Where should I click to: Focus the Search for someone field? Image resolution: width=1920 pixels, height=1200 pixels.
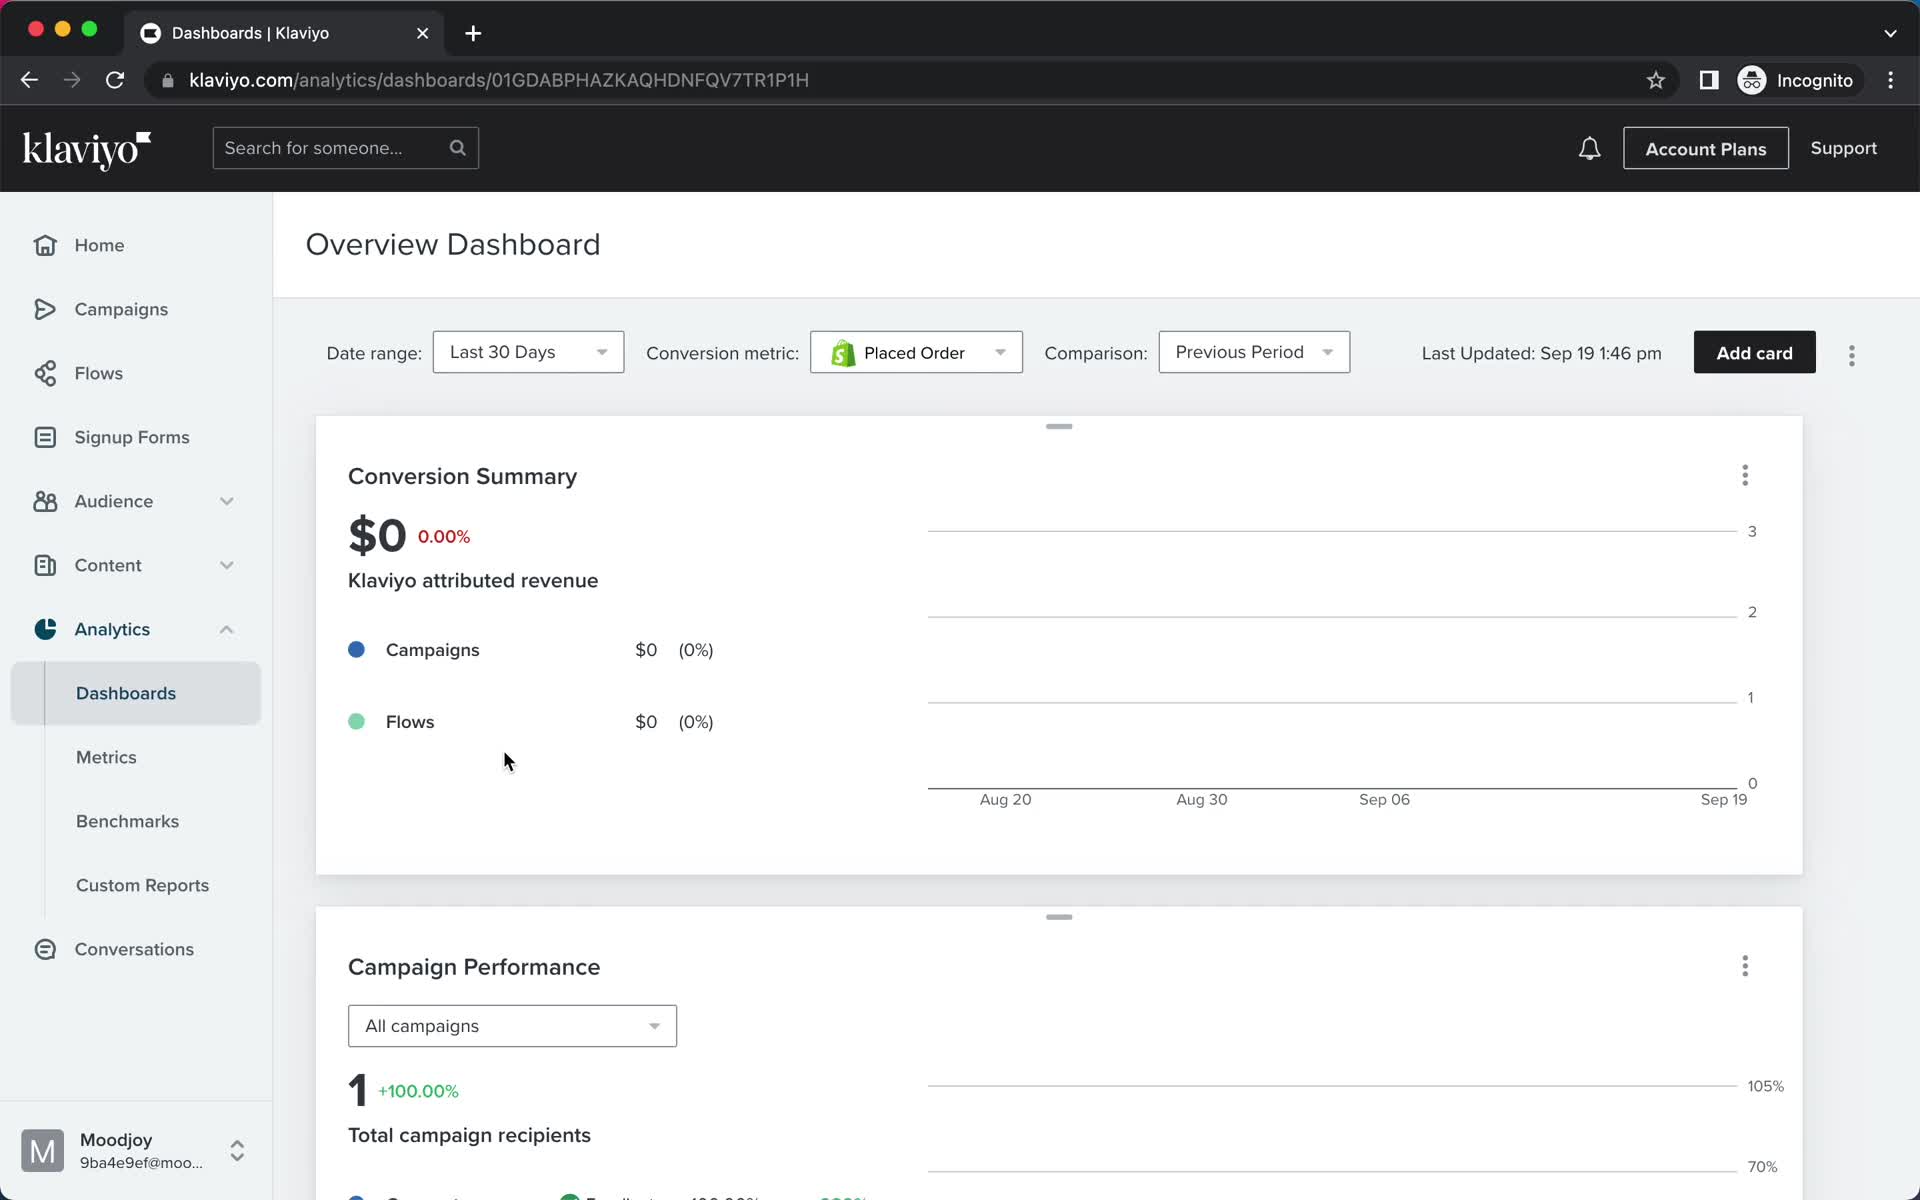(345, 148)
